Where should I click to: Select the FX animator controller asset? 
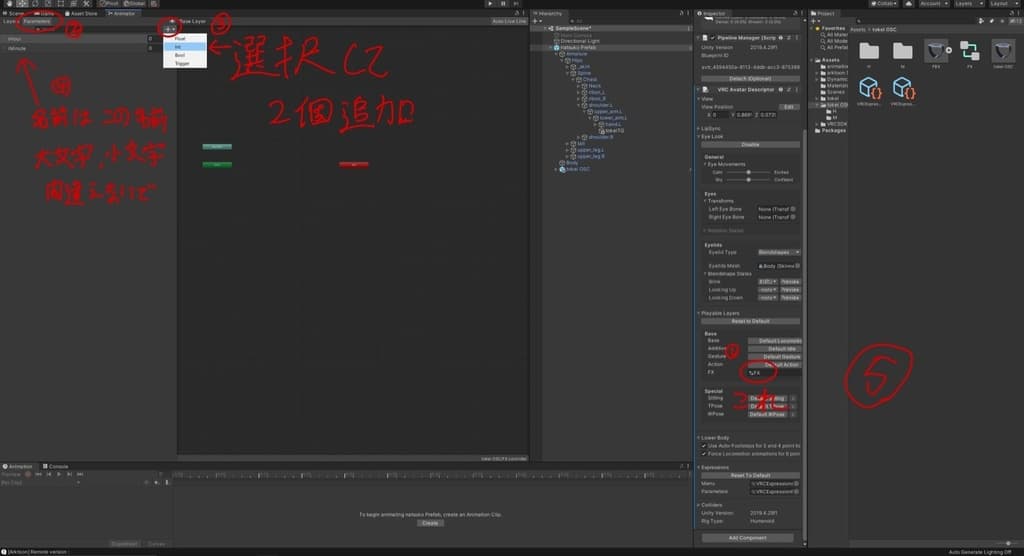point(969,51)
